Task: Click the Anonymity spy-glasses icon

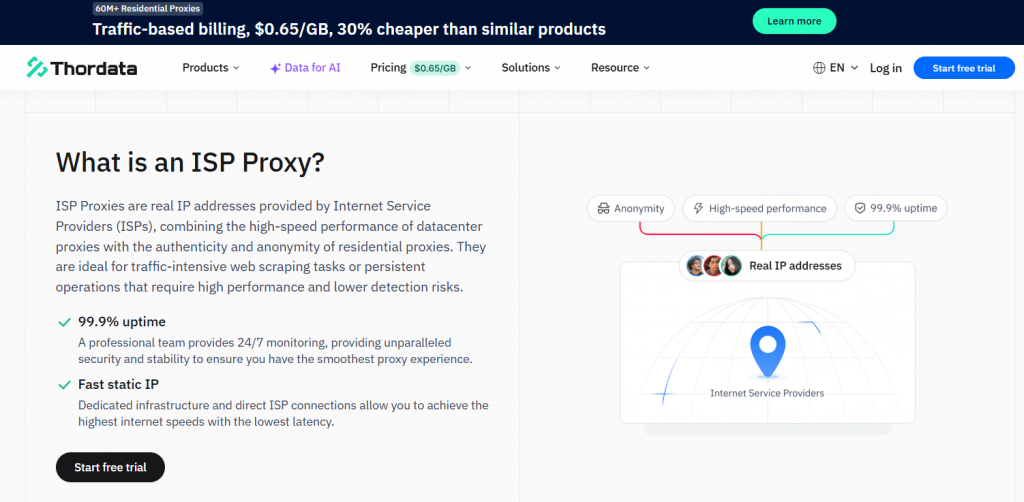Action: (x=603, y=209)
